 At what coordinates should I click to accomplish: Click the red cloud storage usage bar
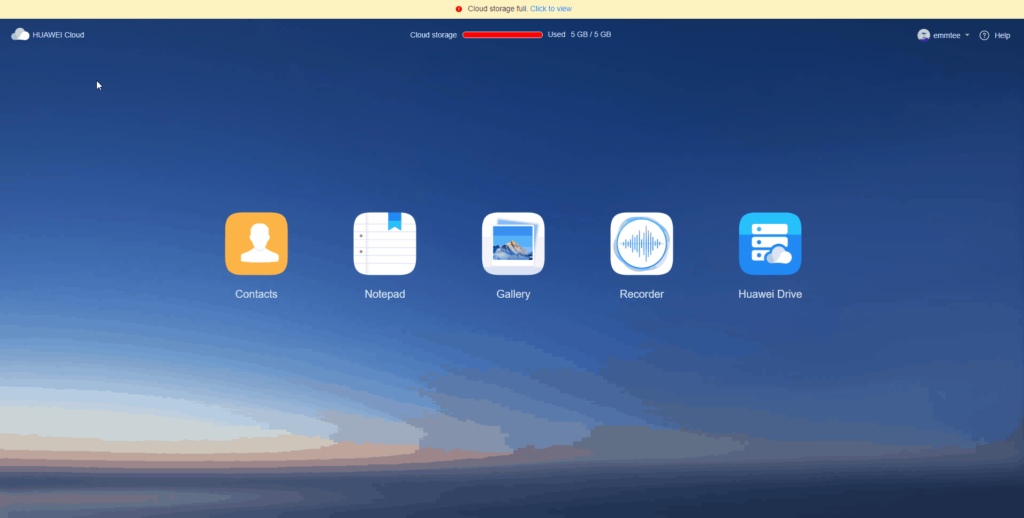[502, 35]
